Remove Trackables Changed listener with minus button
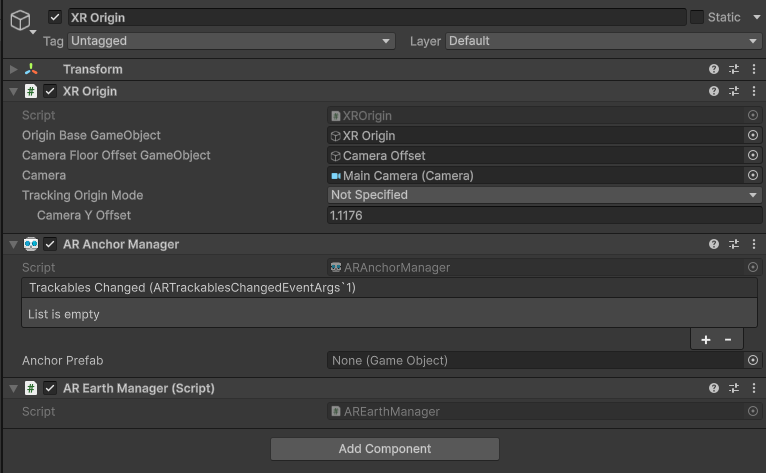The width and height of the screenshot is (766, 473). click(728, 340)
